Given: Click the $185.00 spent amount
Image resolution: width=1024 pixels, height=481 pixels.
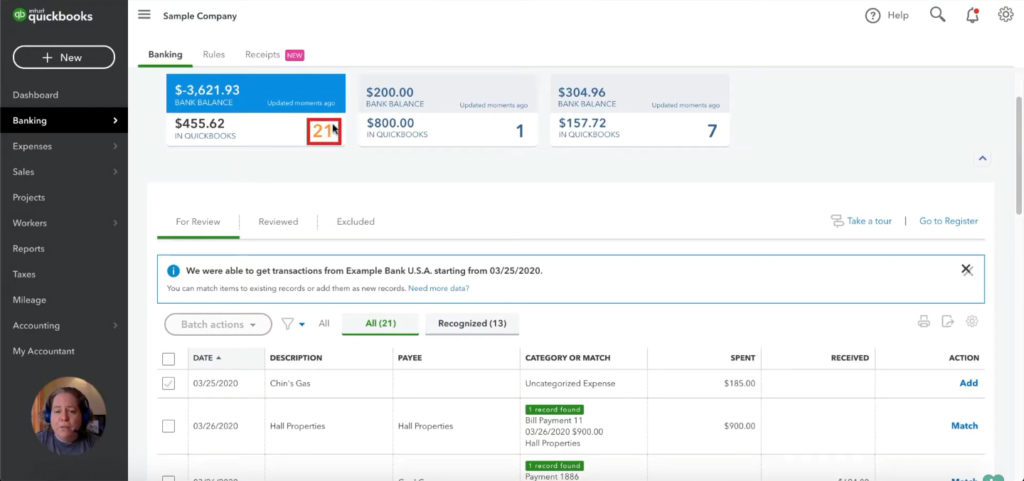Looking at the screenshot, I should pos(739,383).
